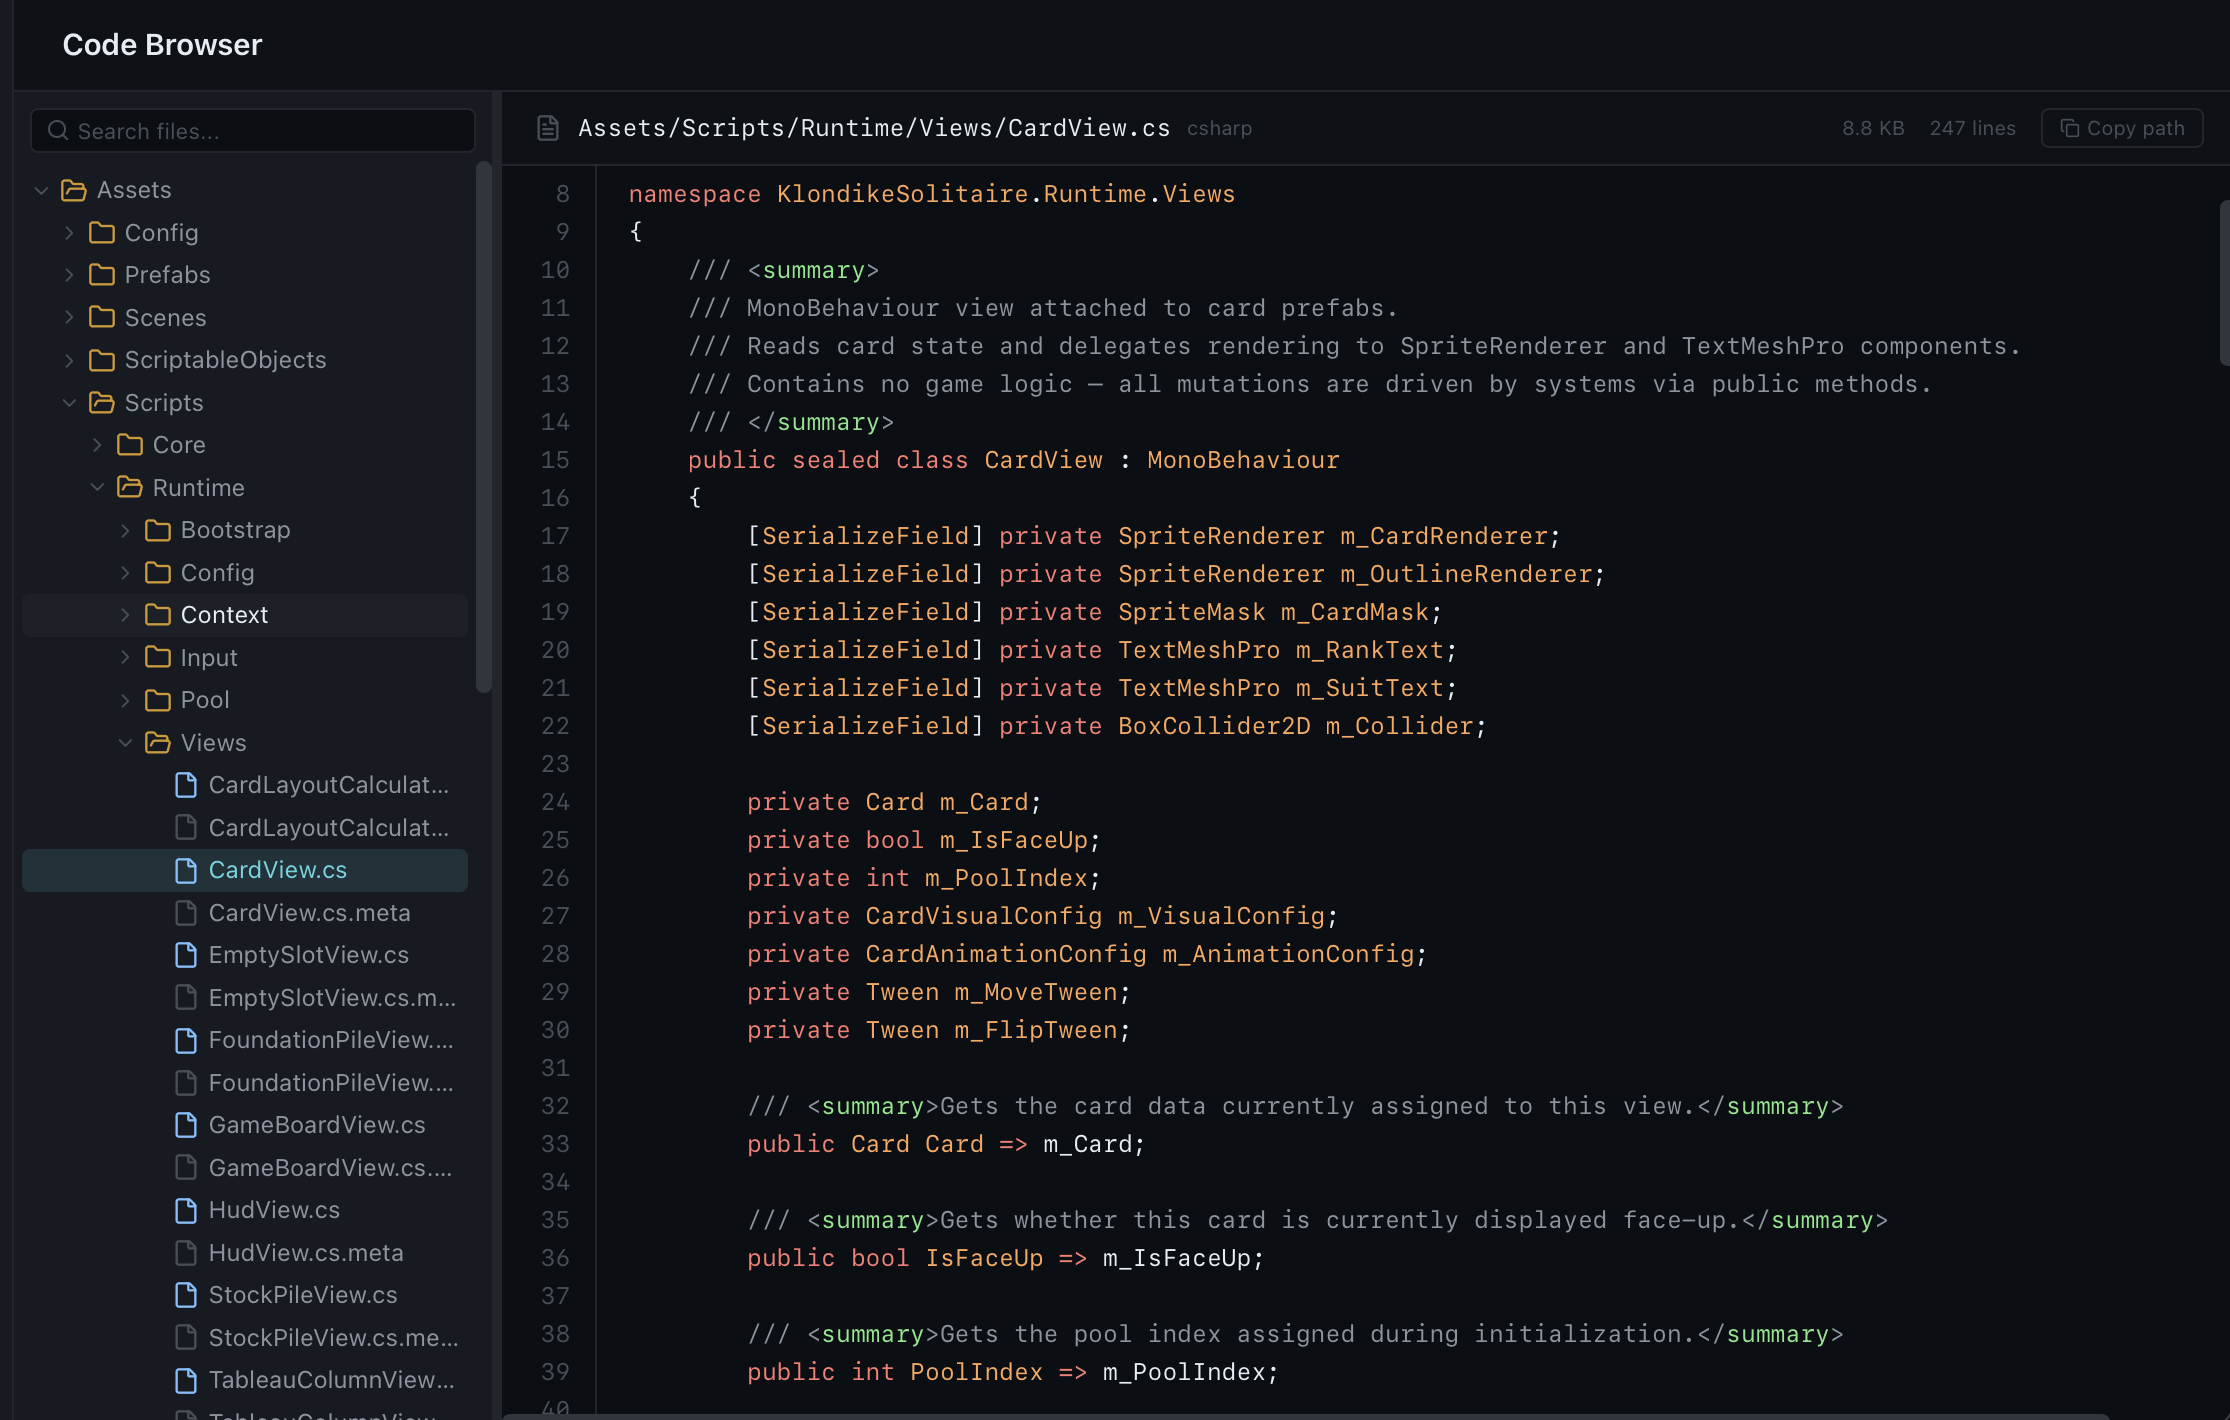Expand the ScriptableObjects folder

(x=69, y=360)
